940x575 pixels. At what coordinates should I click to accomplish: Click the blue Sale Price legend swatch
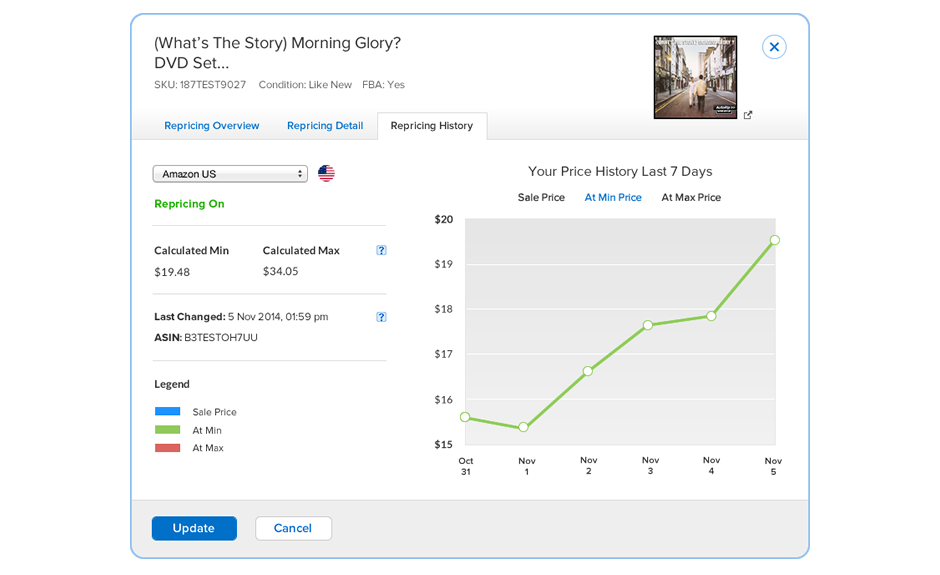click(x=167, y=411)
